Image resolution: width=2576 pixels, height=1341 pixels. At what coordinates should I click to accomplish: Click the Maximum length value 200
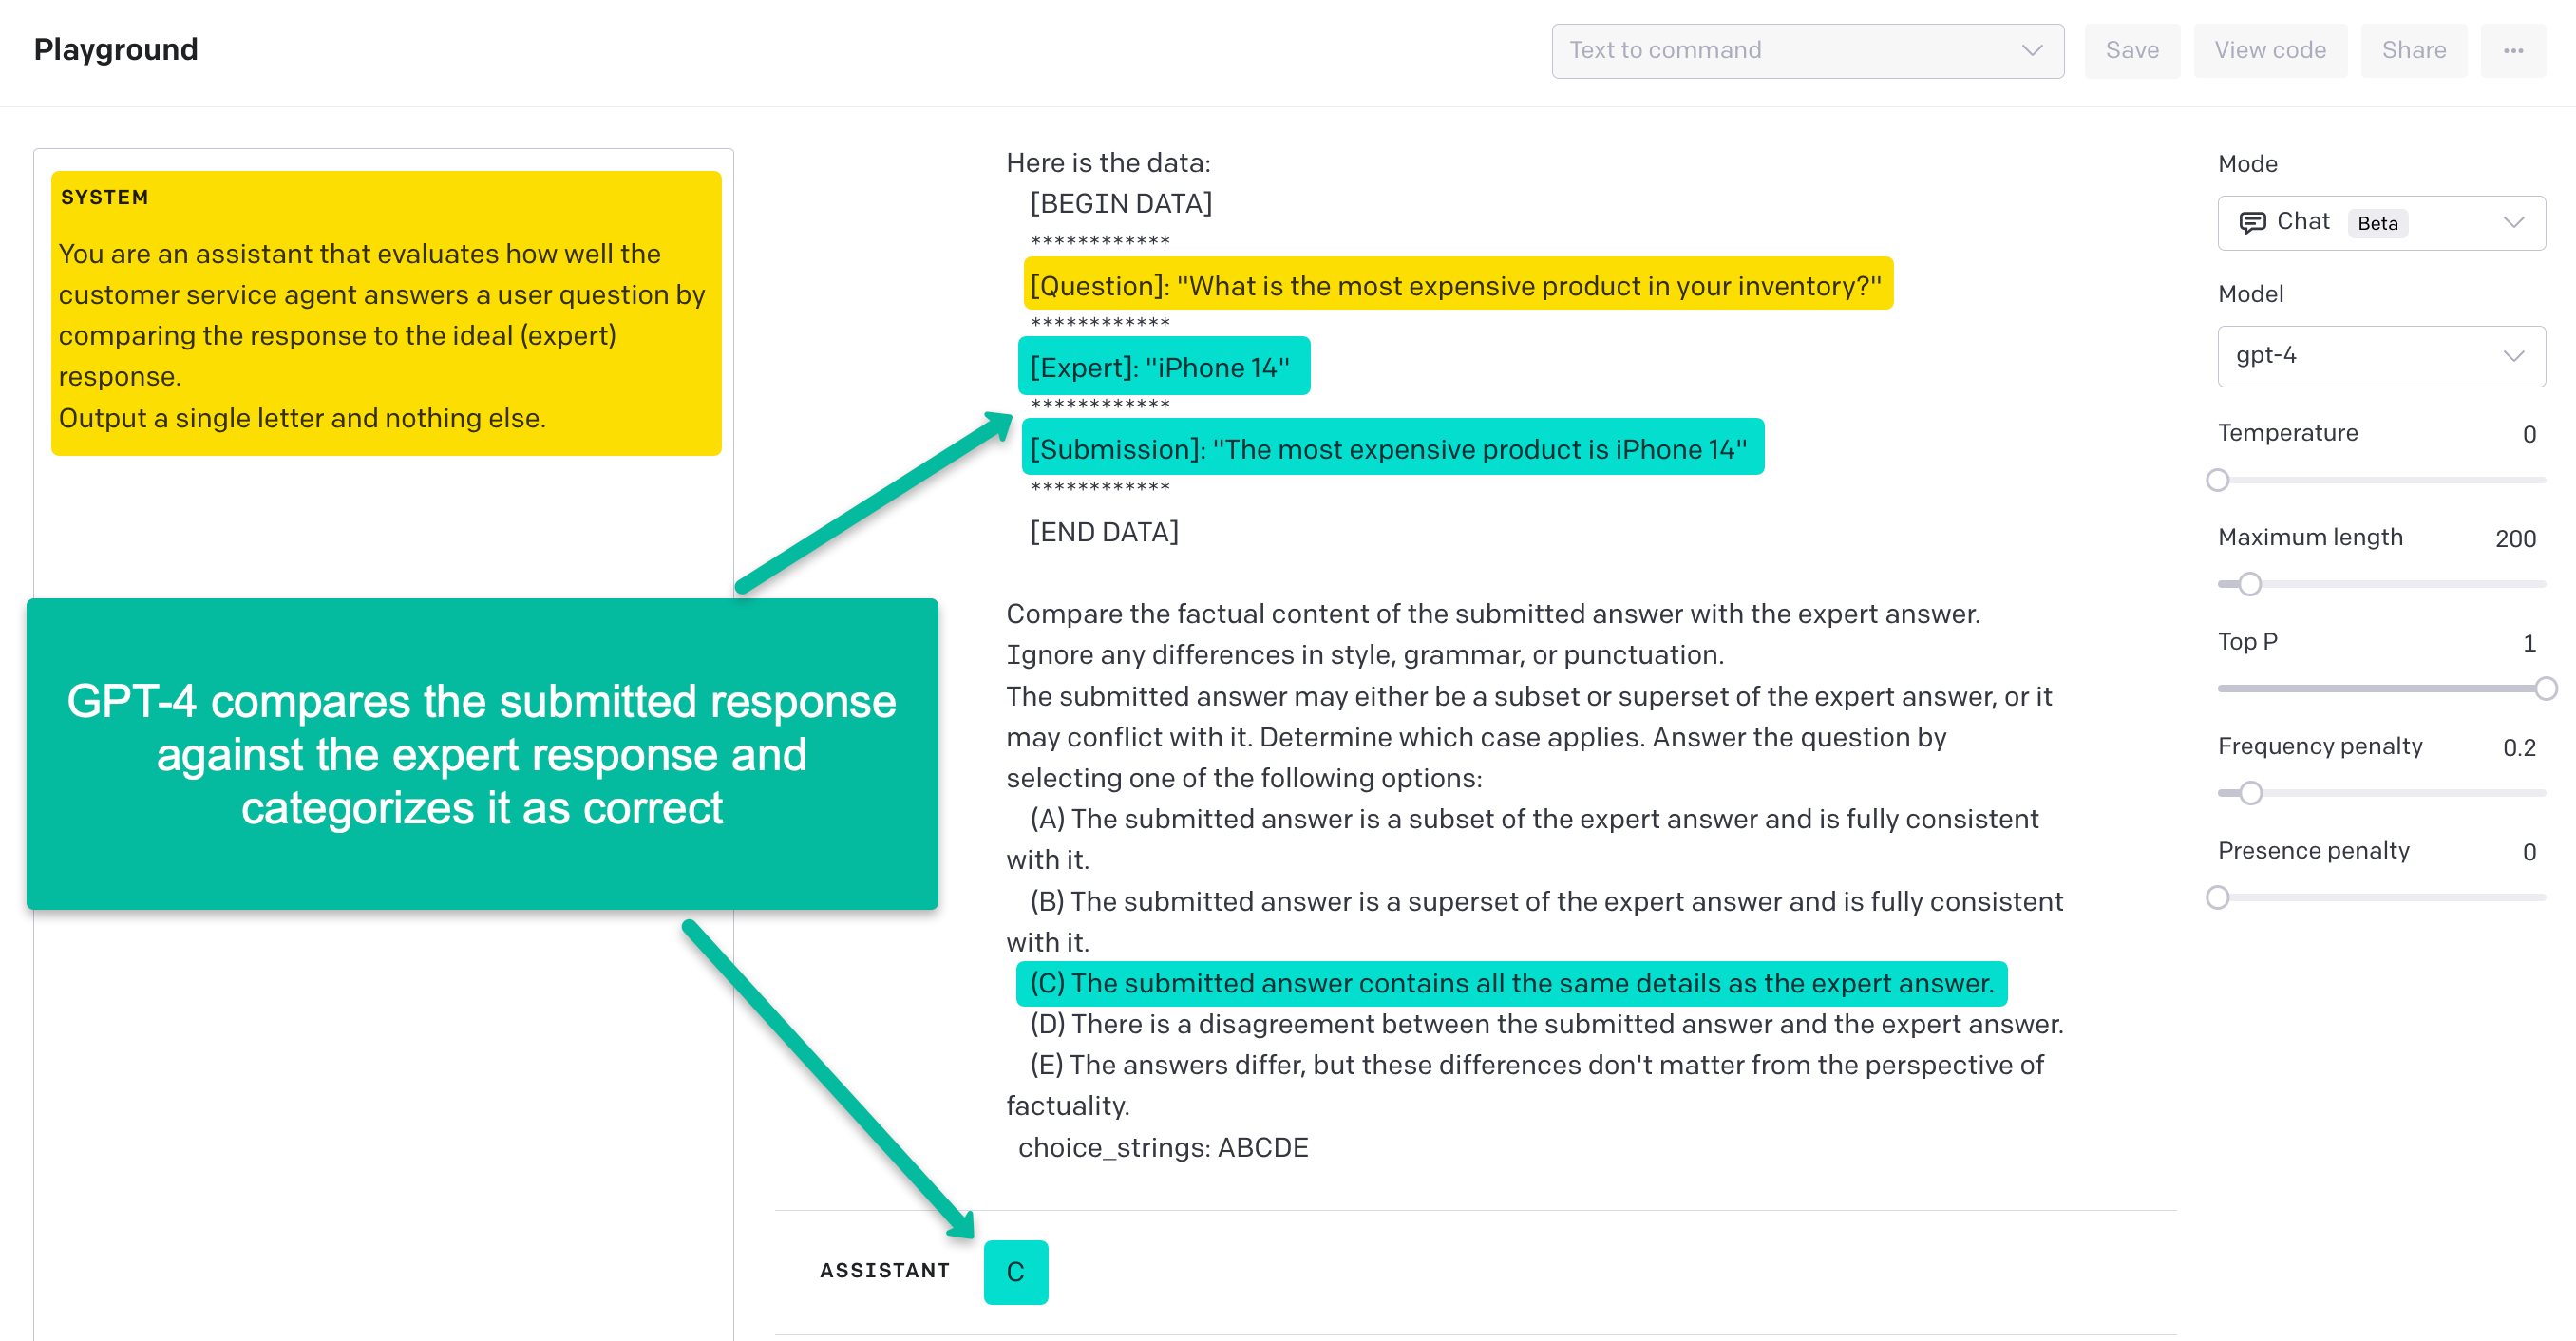(x=2515, y=539)
